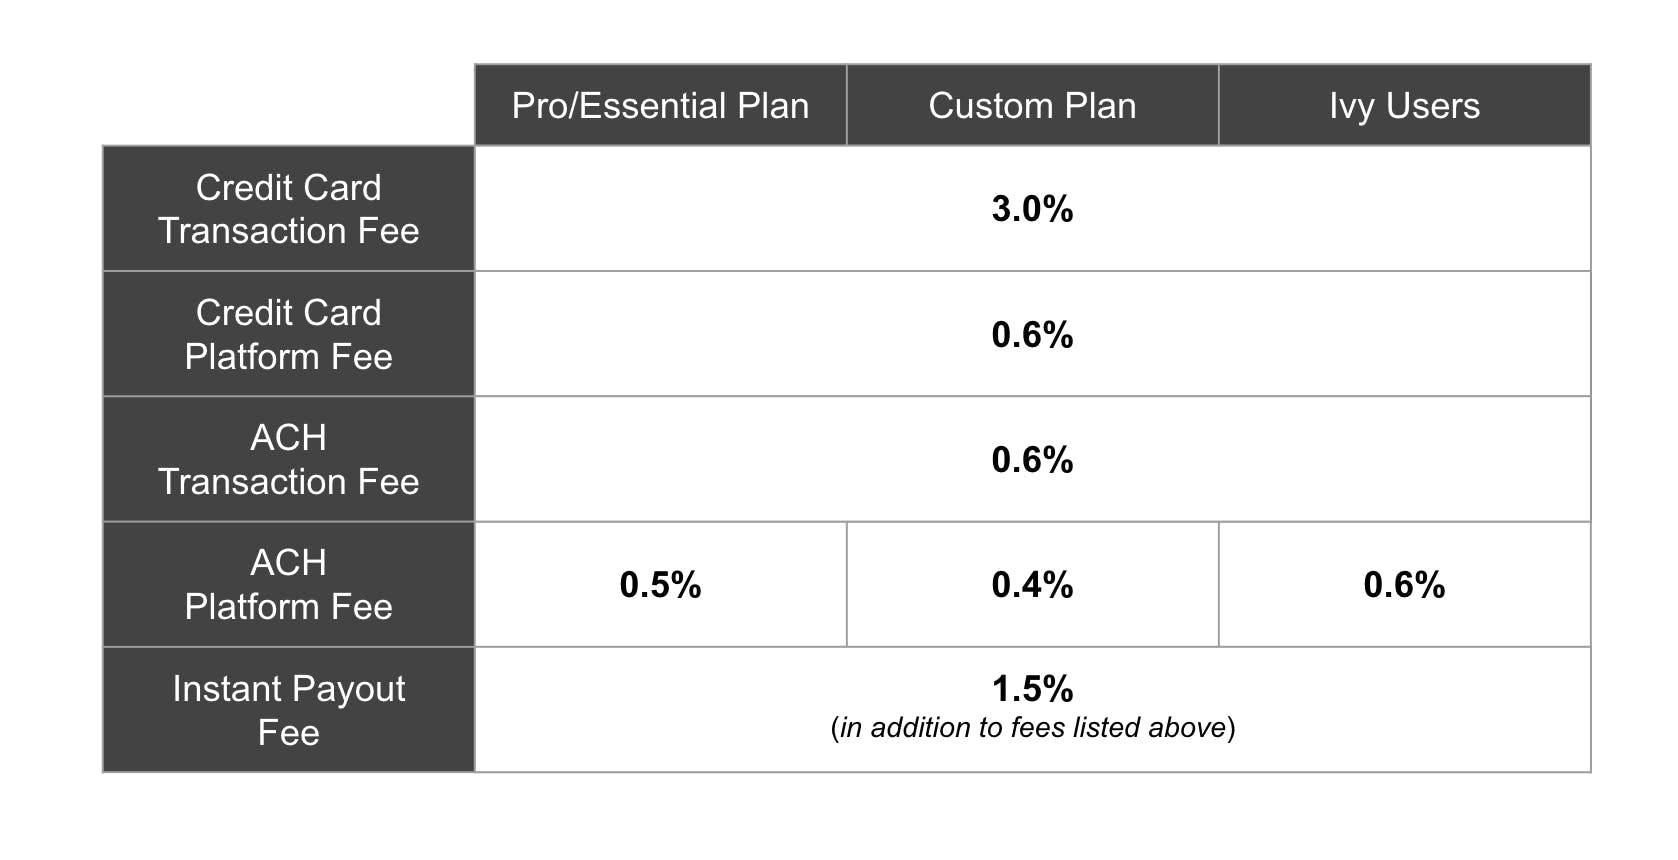Click the ACH Platform Fee row label

pyautogui.click(x=288, y=584)
